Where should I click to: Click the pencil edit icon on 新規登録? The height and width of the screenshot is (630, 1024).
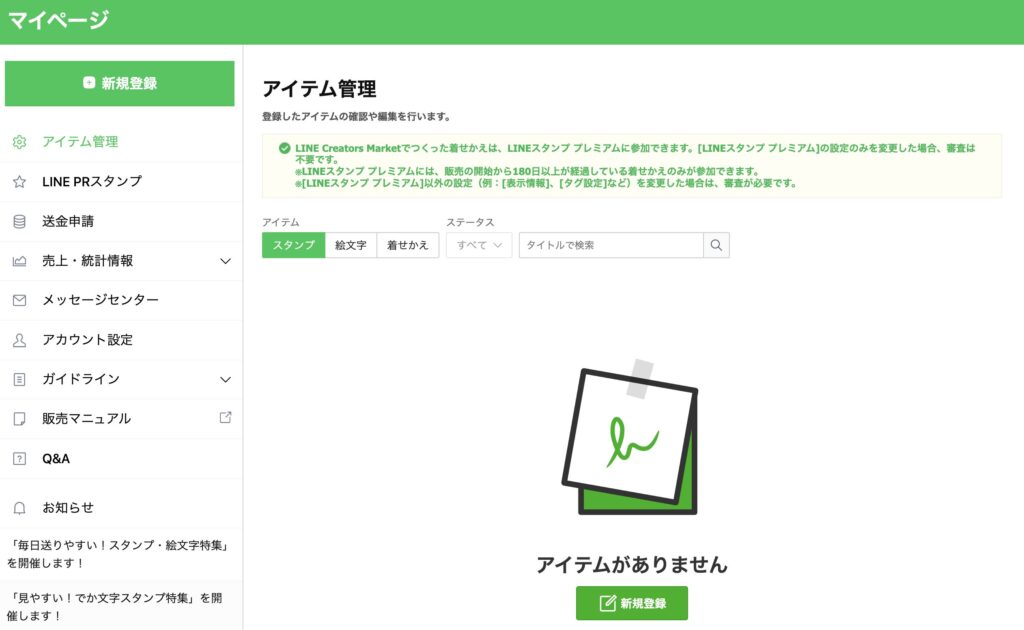[607, 603]
